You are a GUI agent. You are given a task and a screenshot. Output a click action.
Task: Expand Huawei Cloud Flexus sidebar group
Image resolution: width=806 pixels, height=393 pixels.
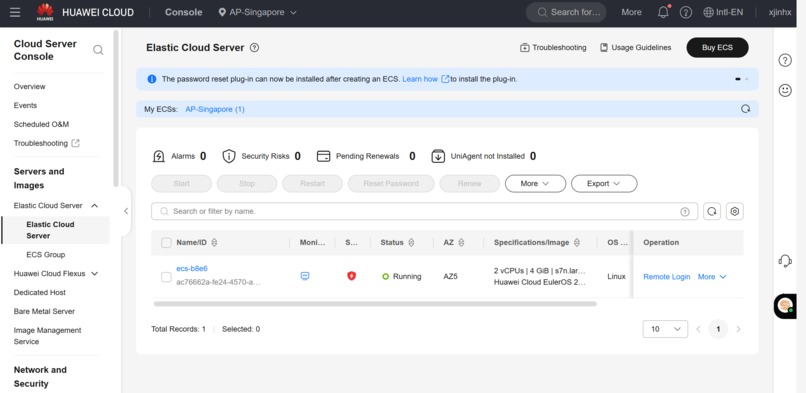tap(95, 274)
